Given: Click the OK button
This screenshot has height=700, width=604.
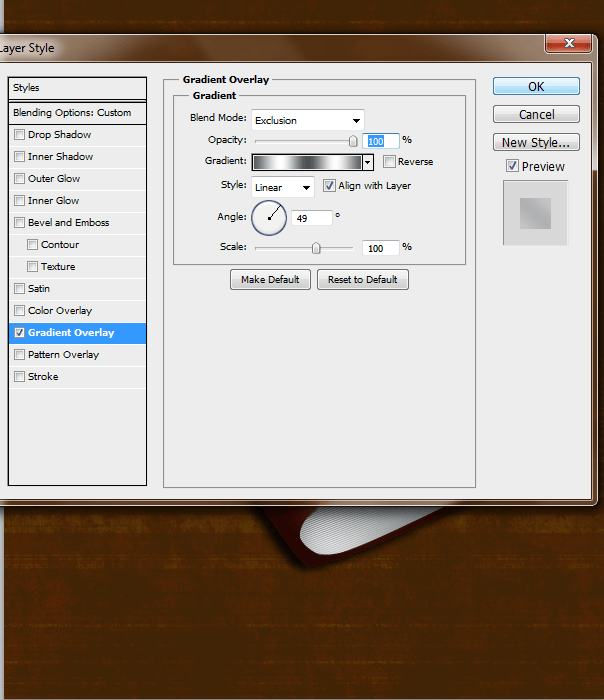Looking at the screenshot, I should click(x=536, y=86).
